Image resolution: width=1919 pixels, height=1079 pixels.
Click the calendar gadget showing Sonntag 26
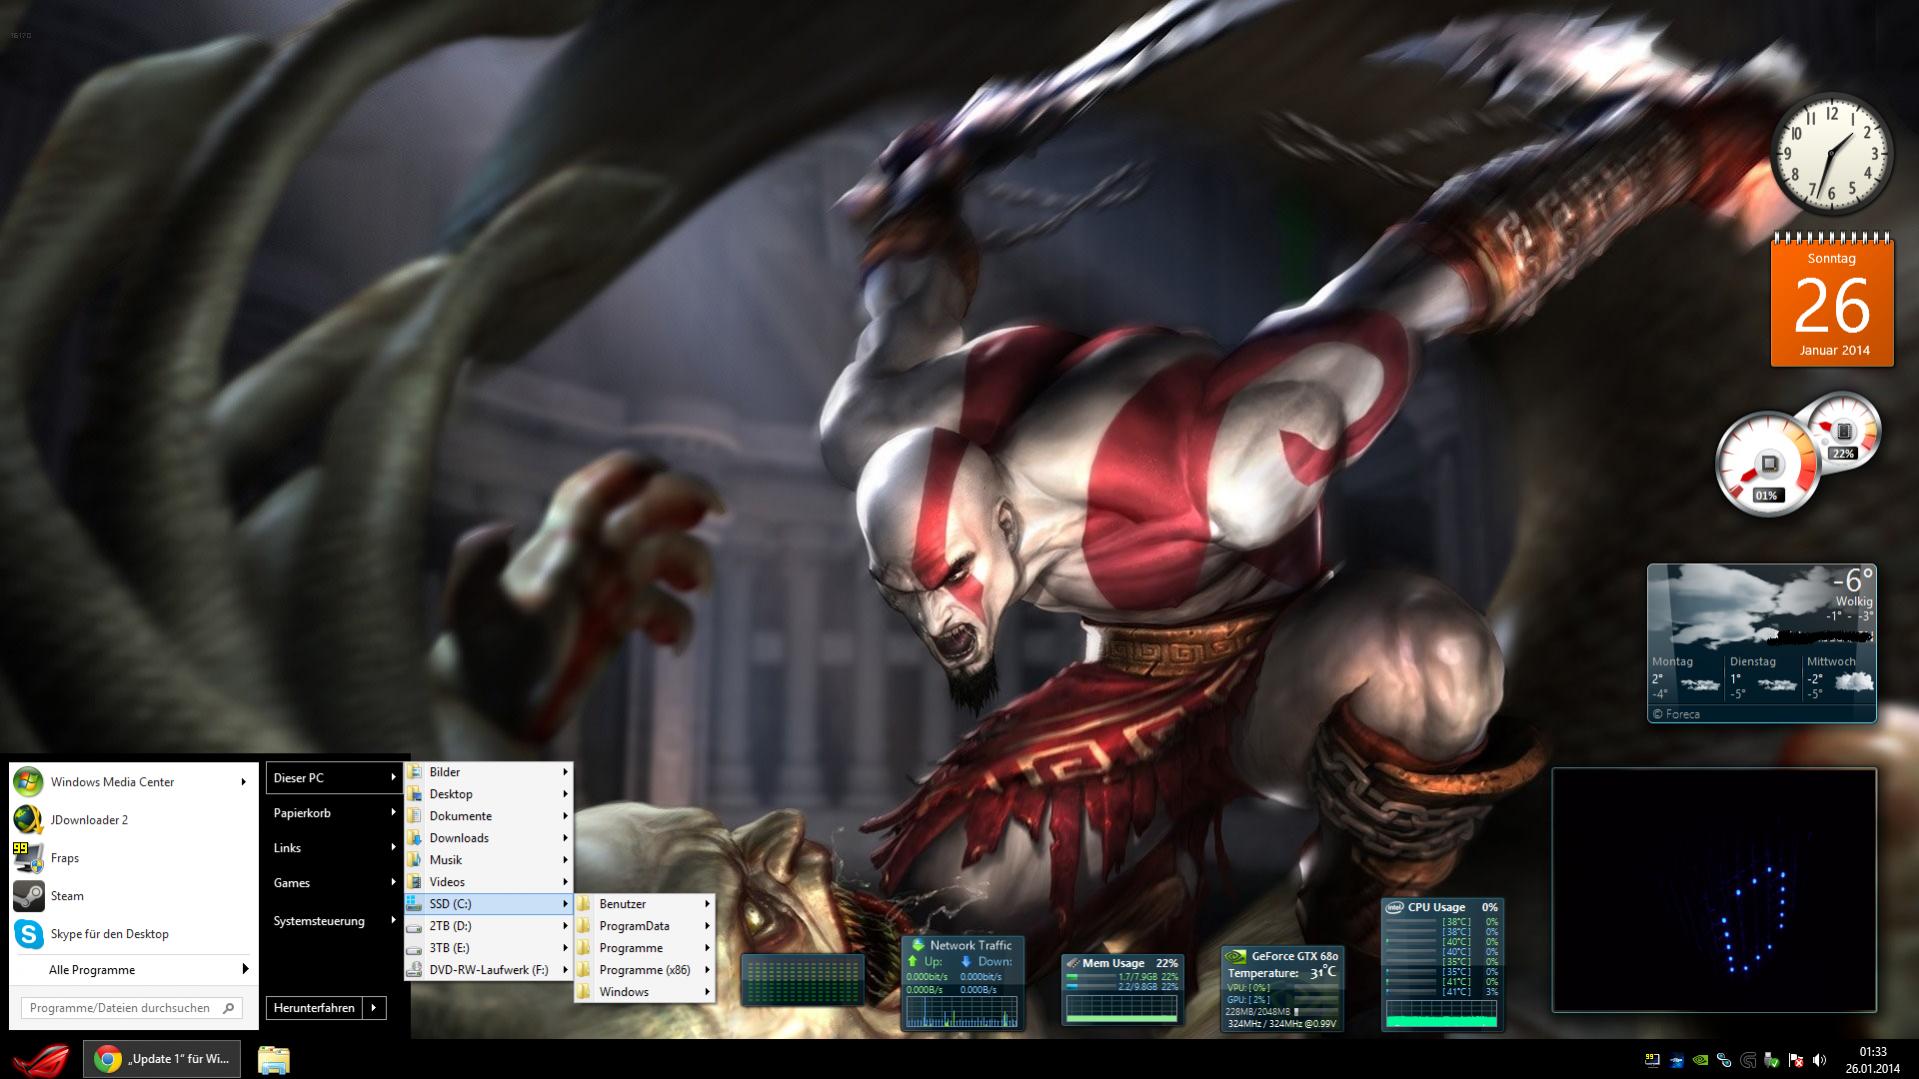point(1832,301)
